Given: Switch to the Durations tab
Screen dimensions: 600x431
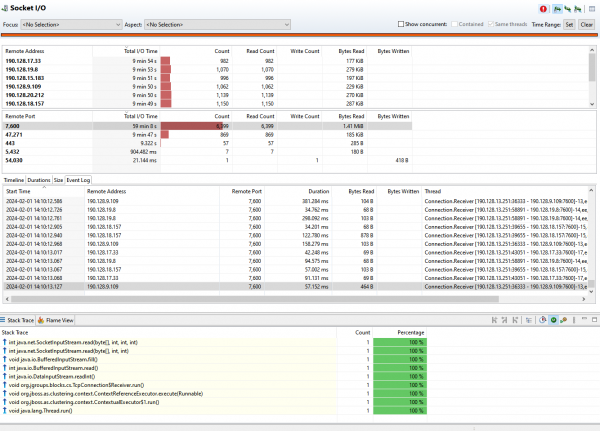Looking at the screenshot, I should click(x=39, y=180).
